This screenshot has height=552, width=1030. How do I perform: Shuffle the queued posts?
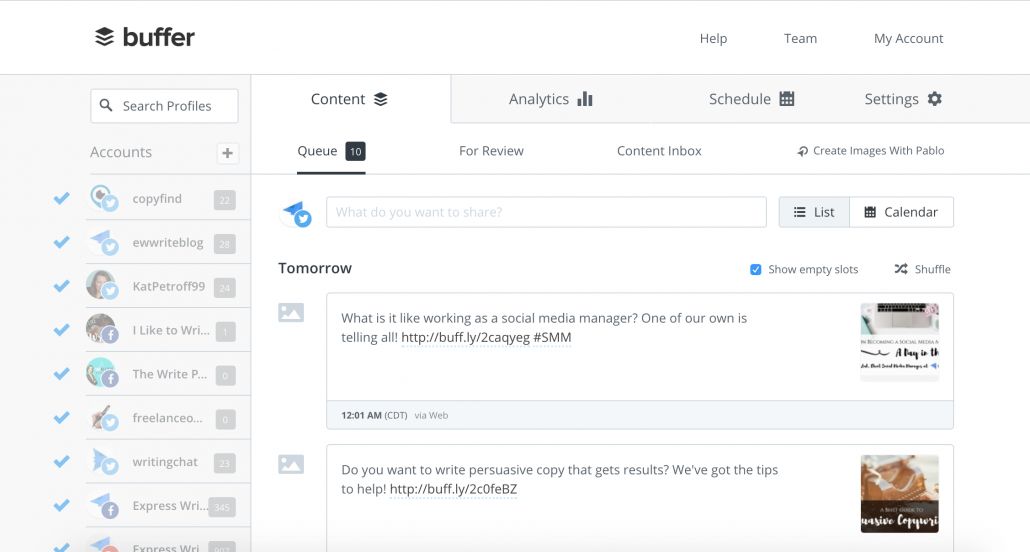pos(922,269)
